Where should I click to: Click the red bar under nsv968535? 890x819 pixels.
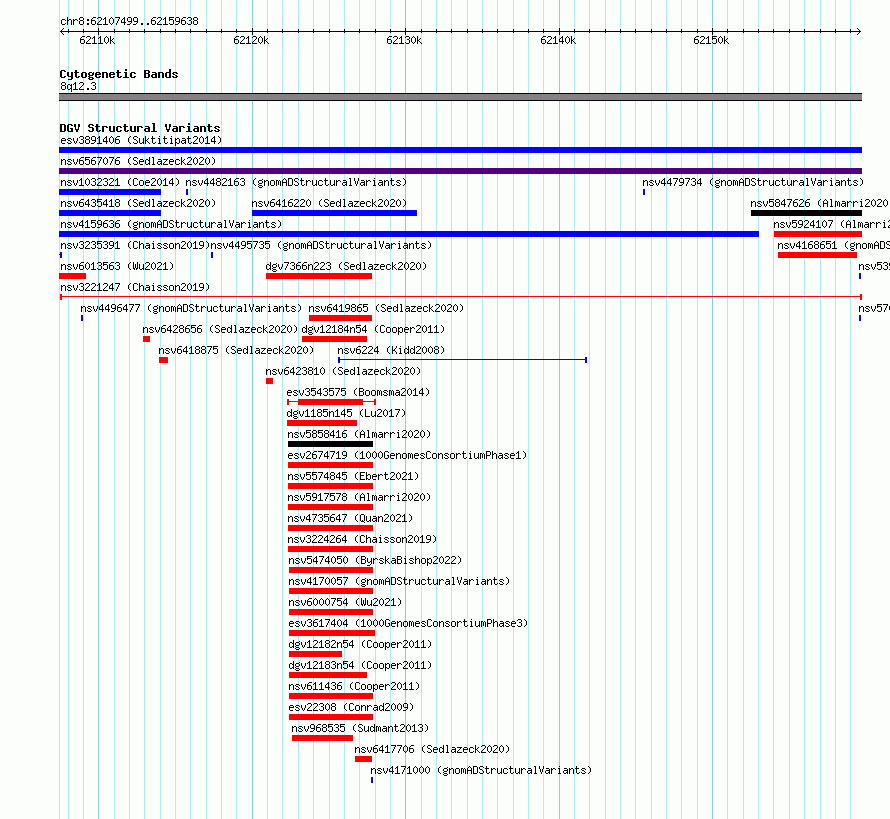click(x=322, y=738)
